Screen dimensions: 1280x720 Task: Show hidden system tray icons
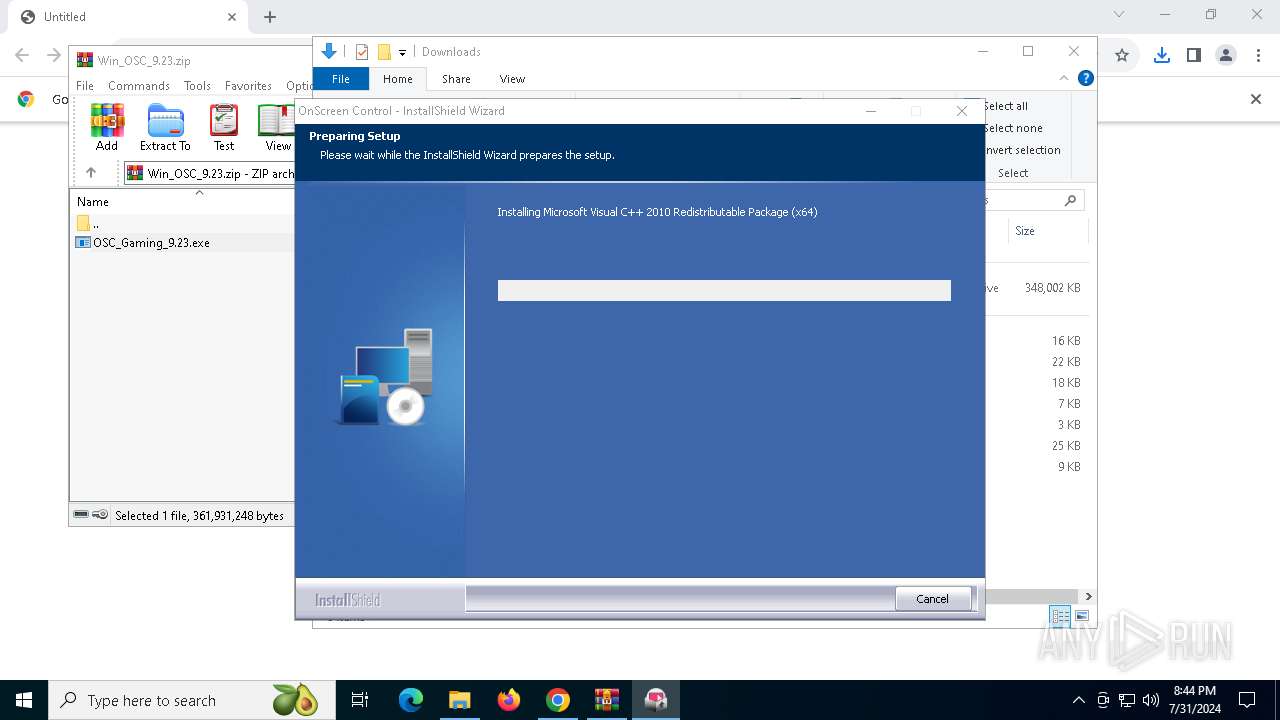[1078, 700]
